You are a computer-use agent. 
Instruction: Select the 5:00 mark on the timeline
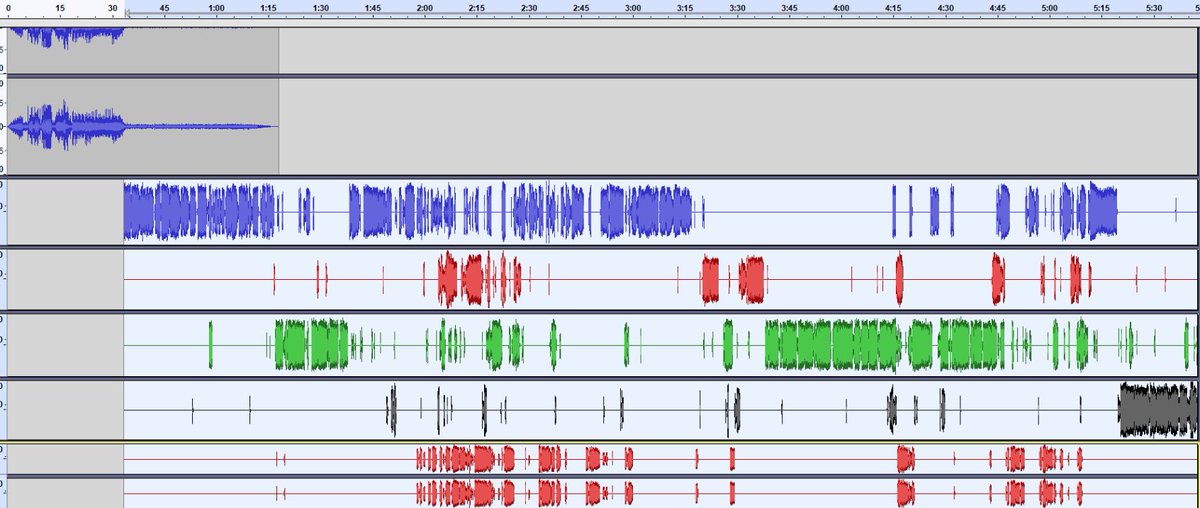[x=1048, y=7]
